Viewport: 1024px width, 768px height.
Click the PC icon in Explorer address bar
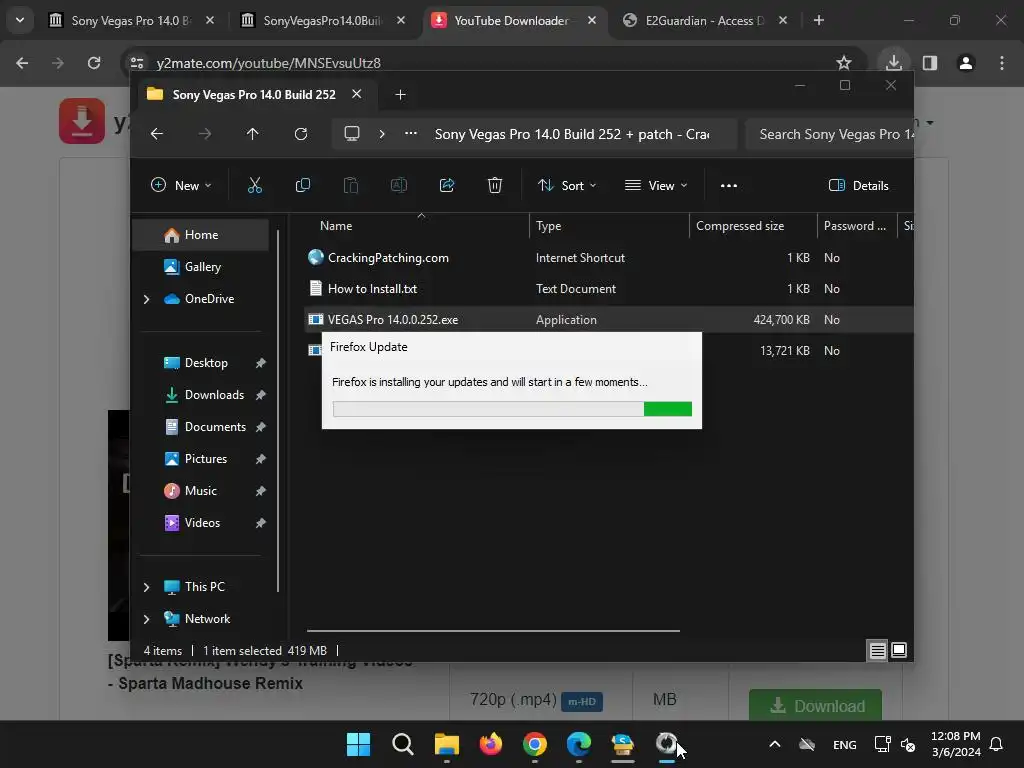coord(351,134)
